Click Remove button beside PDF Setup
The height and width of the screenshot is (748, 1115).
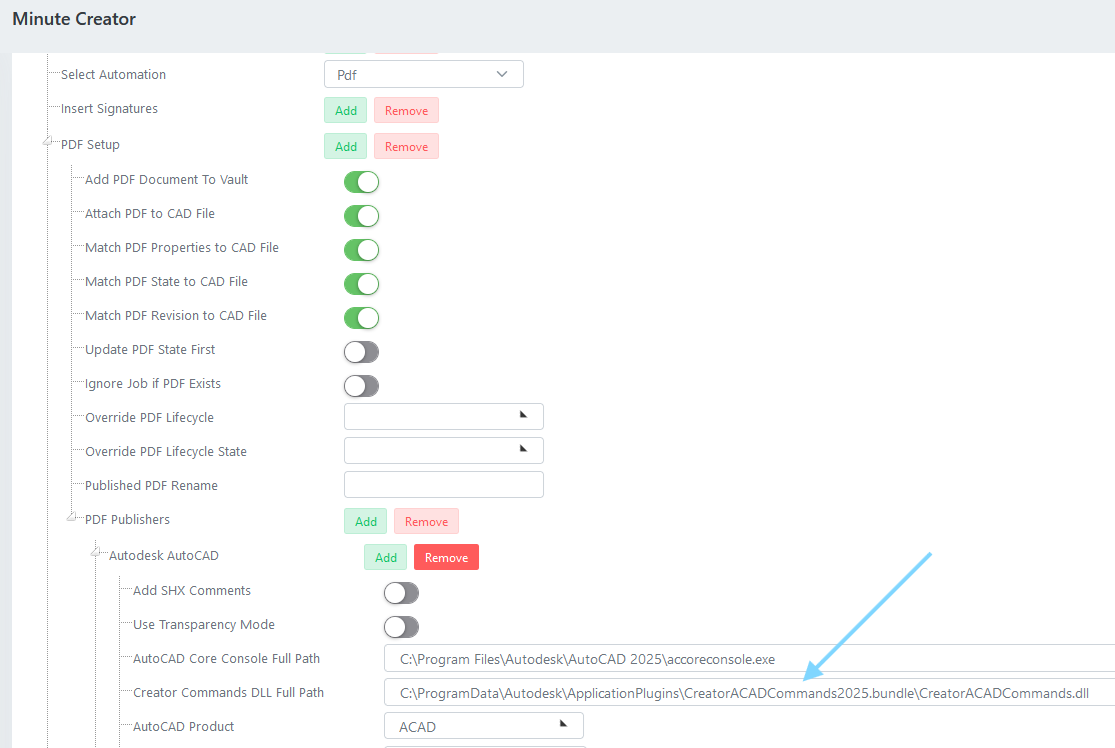pos(406,147)
